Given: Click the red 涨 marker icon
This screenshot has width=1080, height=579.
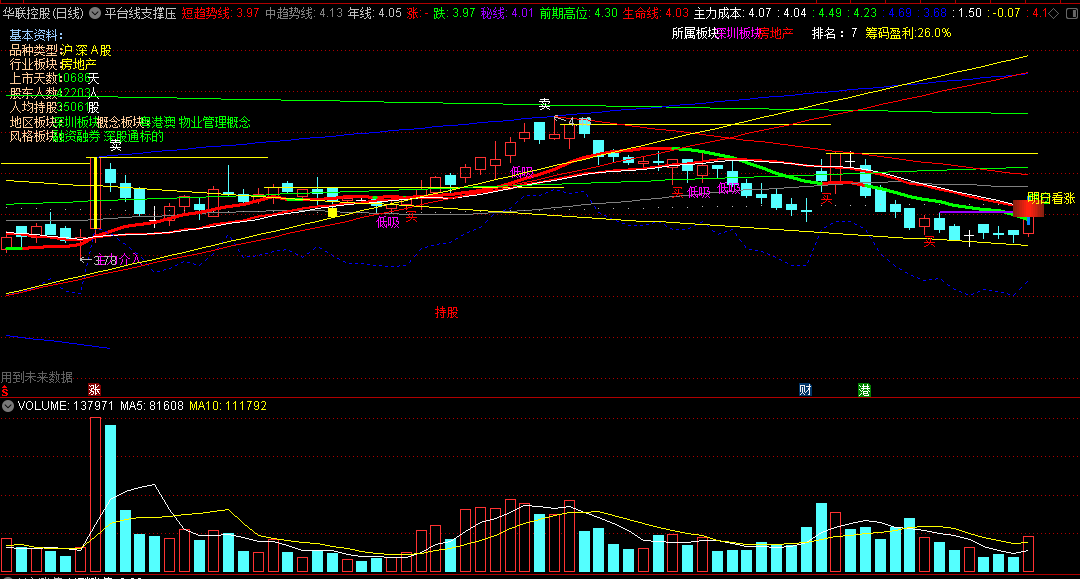Looking at the screenshot, I should click(x=94, y=390).
